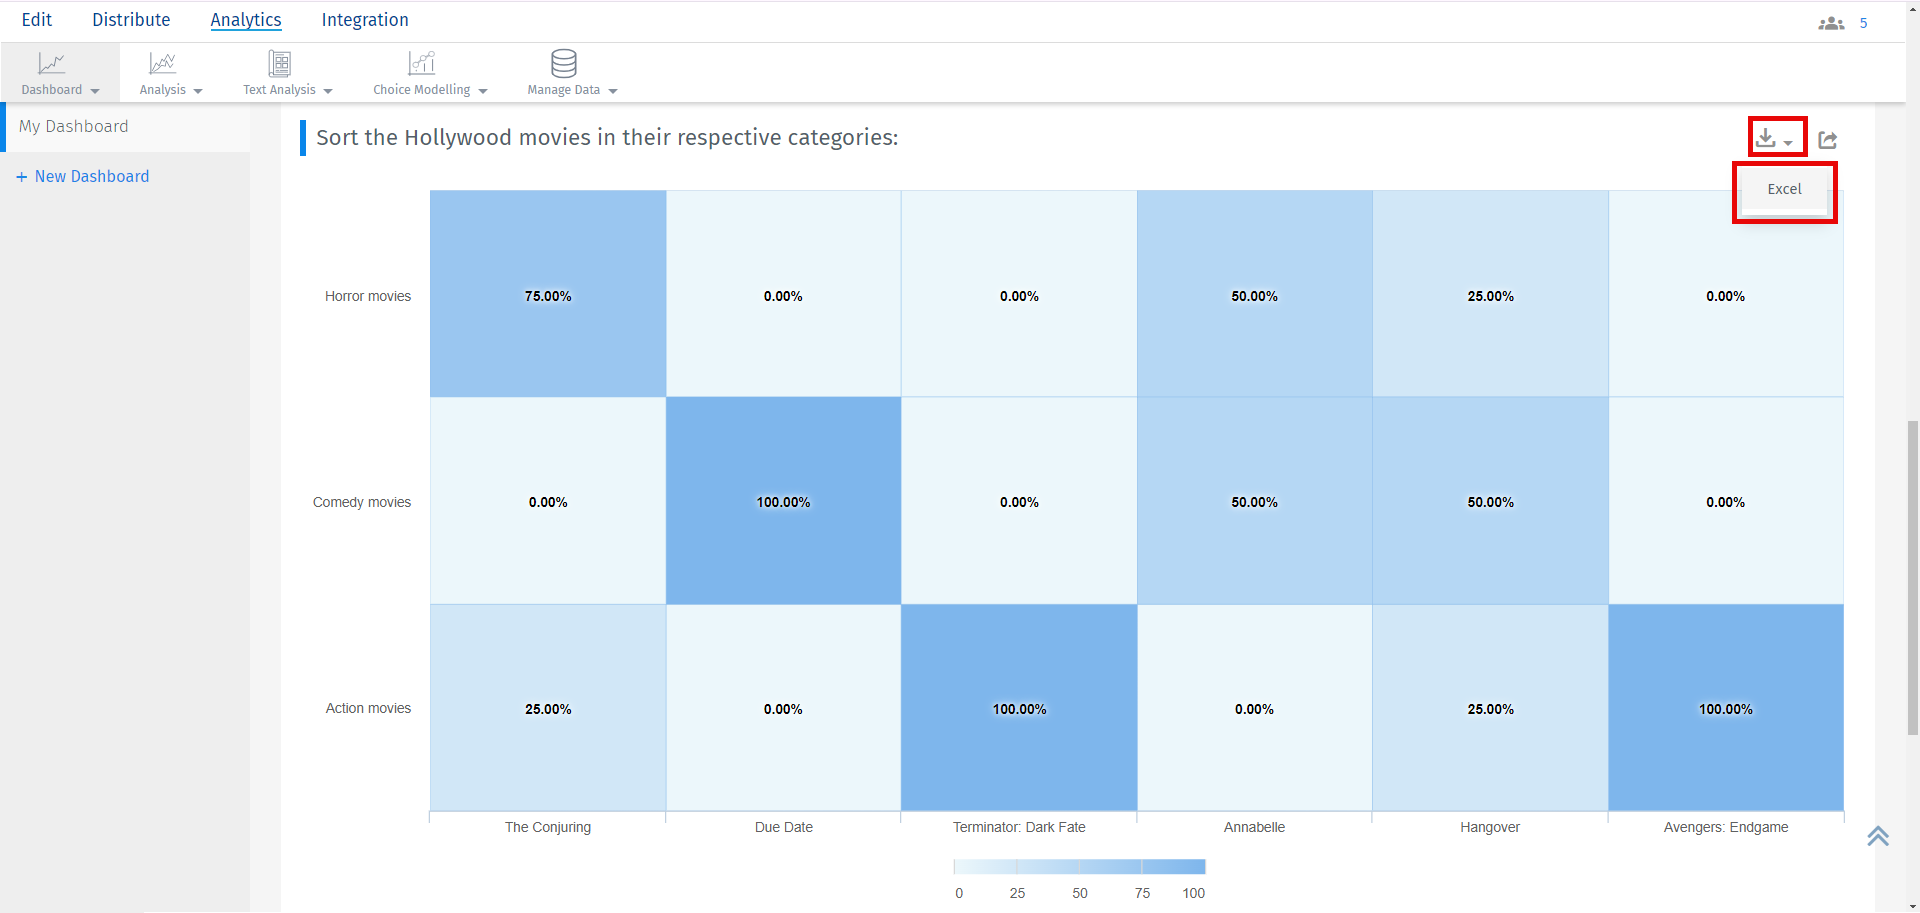Expand the Text Analysis dropdown arrow
This screenshot has width=1920, height=913.
click(328, 91)
